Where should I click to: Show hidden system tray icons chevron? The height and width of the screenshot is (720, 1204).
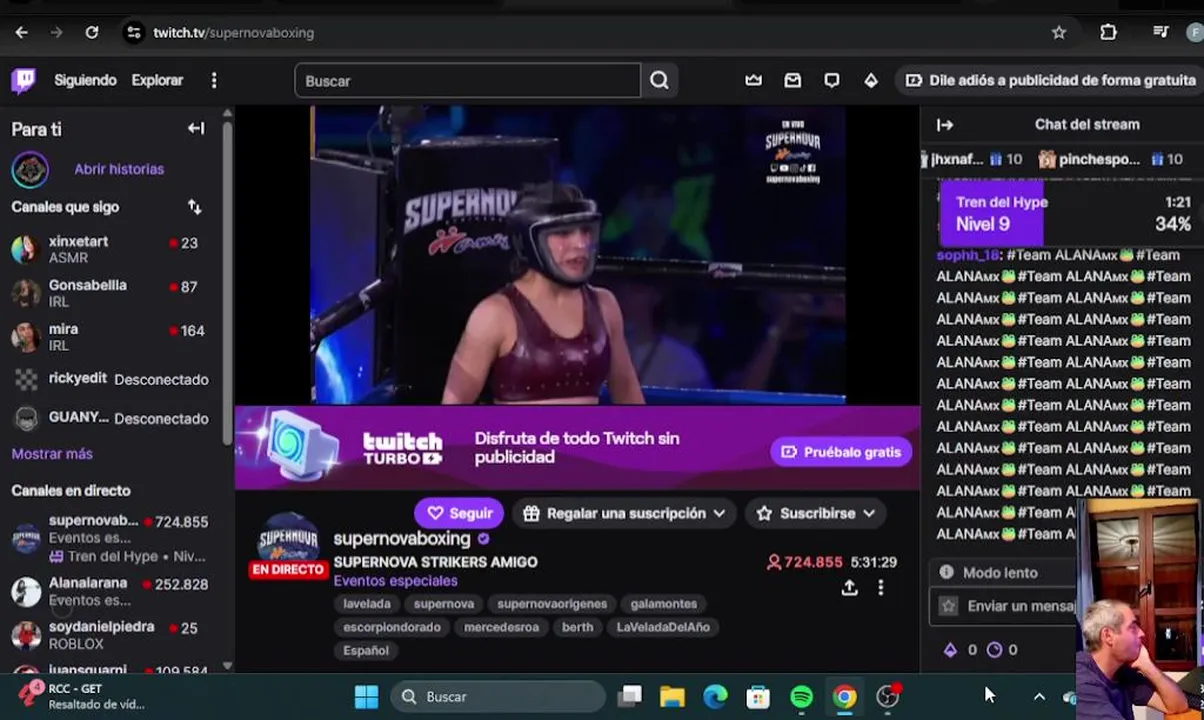point(1039,697)
